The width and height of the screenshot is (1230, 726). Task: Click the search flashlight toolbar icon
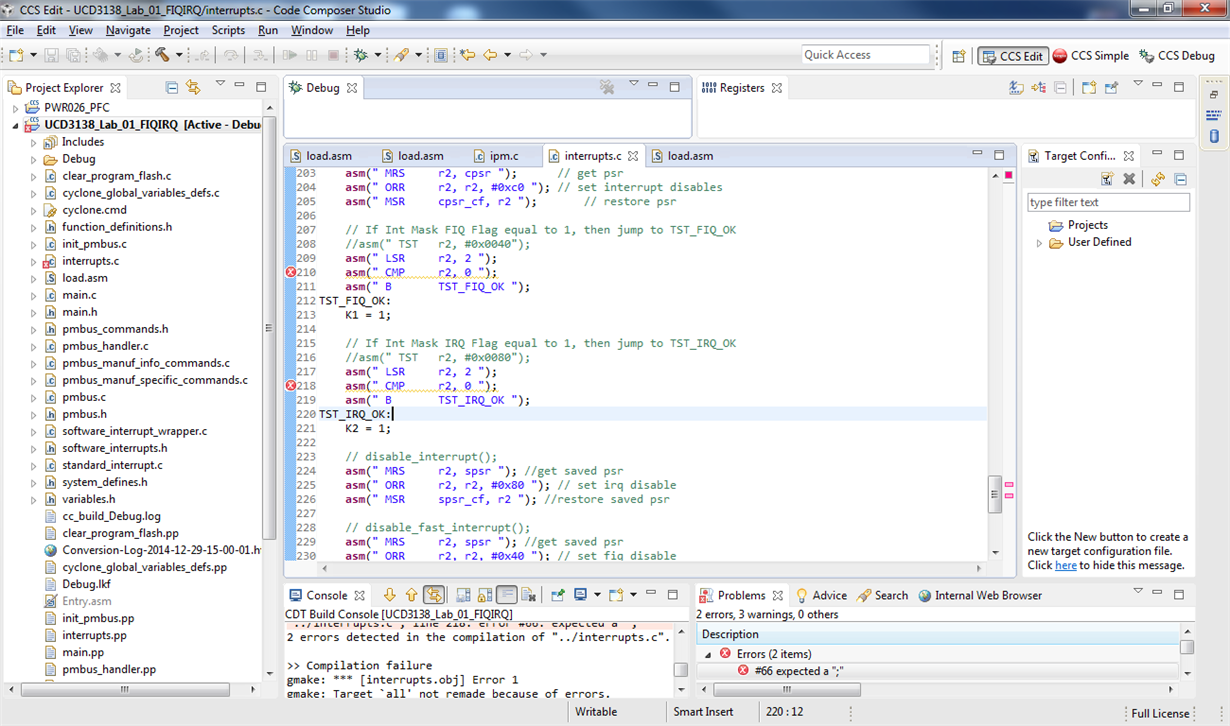click(402, 55)
